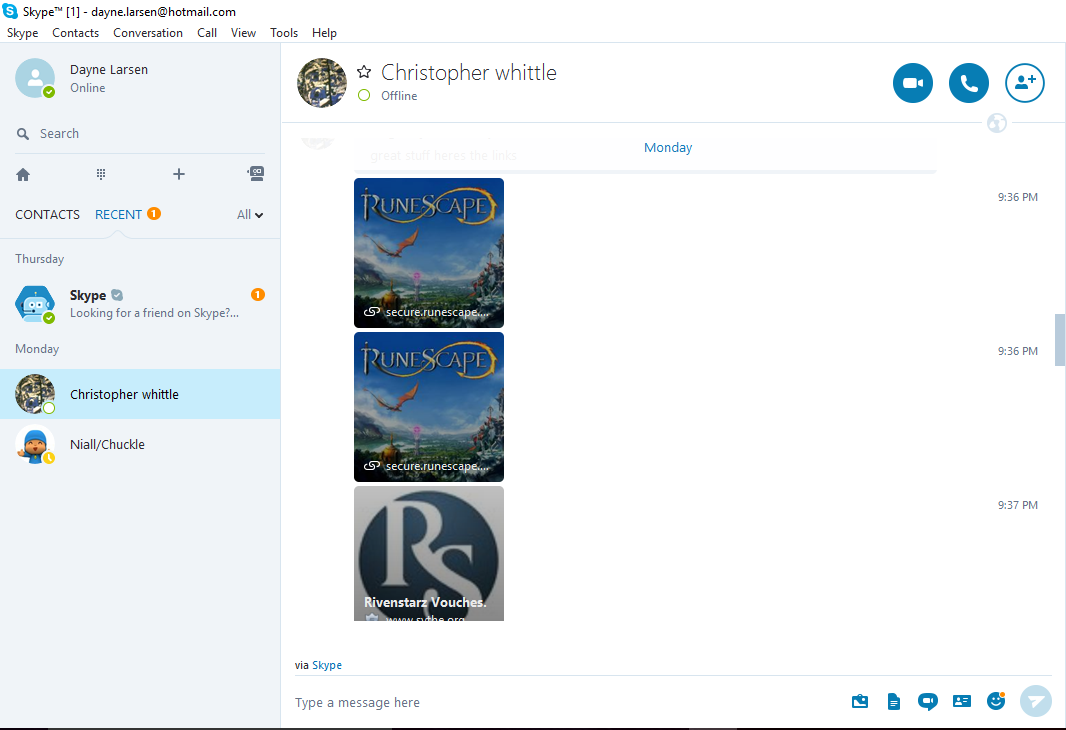The height and width of the screenshot is (730, 1066).
Task: Switch to the RECENT tab
Action: click(x=118, y=215)
